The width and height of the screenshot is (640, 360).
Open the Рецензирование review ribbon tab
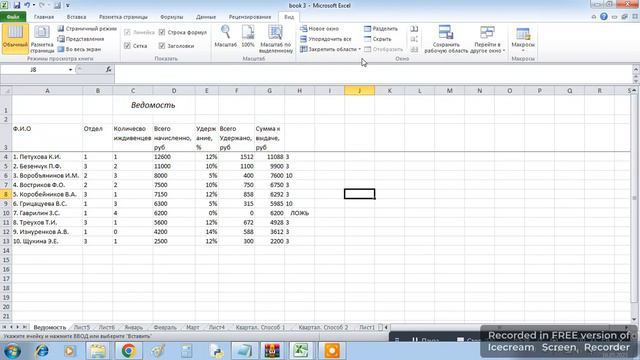pyautogui.click(x=250, y=17)
